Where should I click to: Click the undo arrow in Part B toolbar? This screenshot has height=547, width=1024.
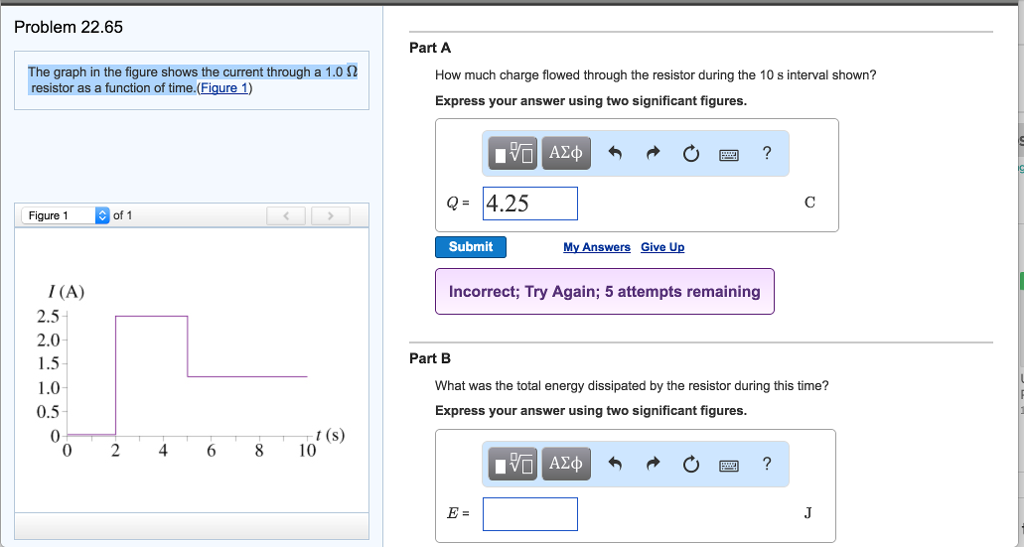pos(615,464)
